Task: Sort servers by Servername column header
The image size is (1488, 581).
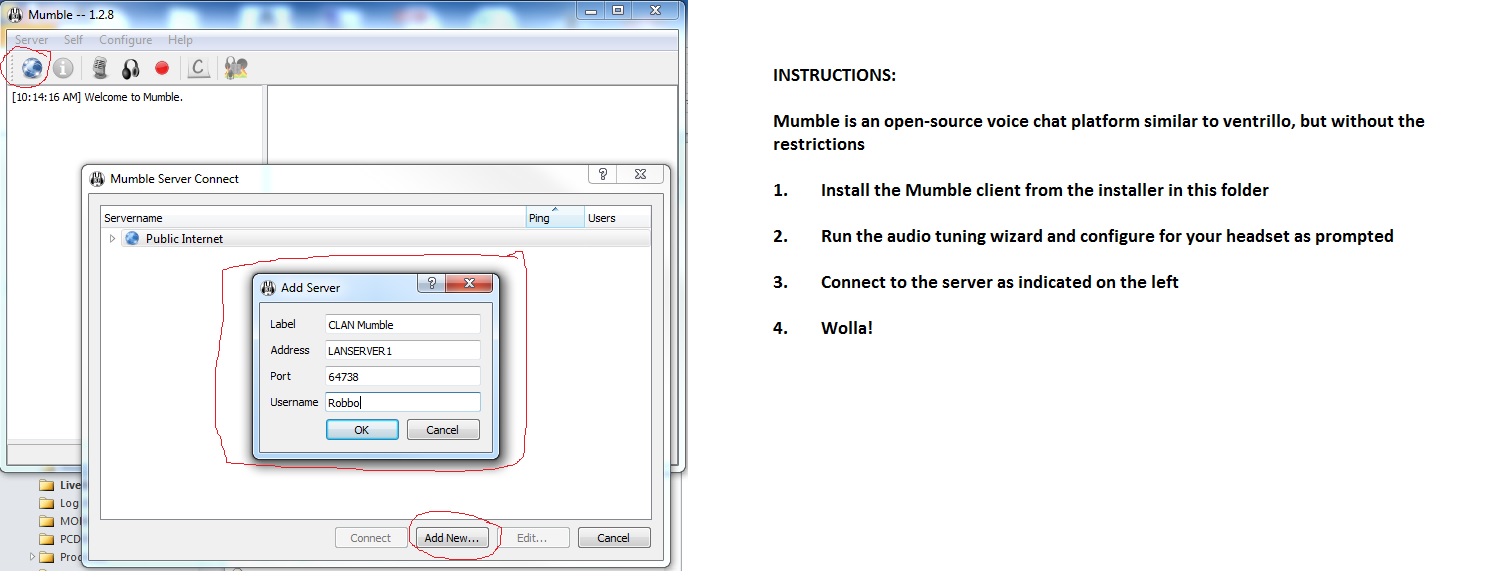Action: tap(313, 218)
